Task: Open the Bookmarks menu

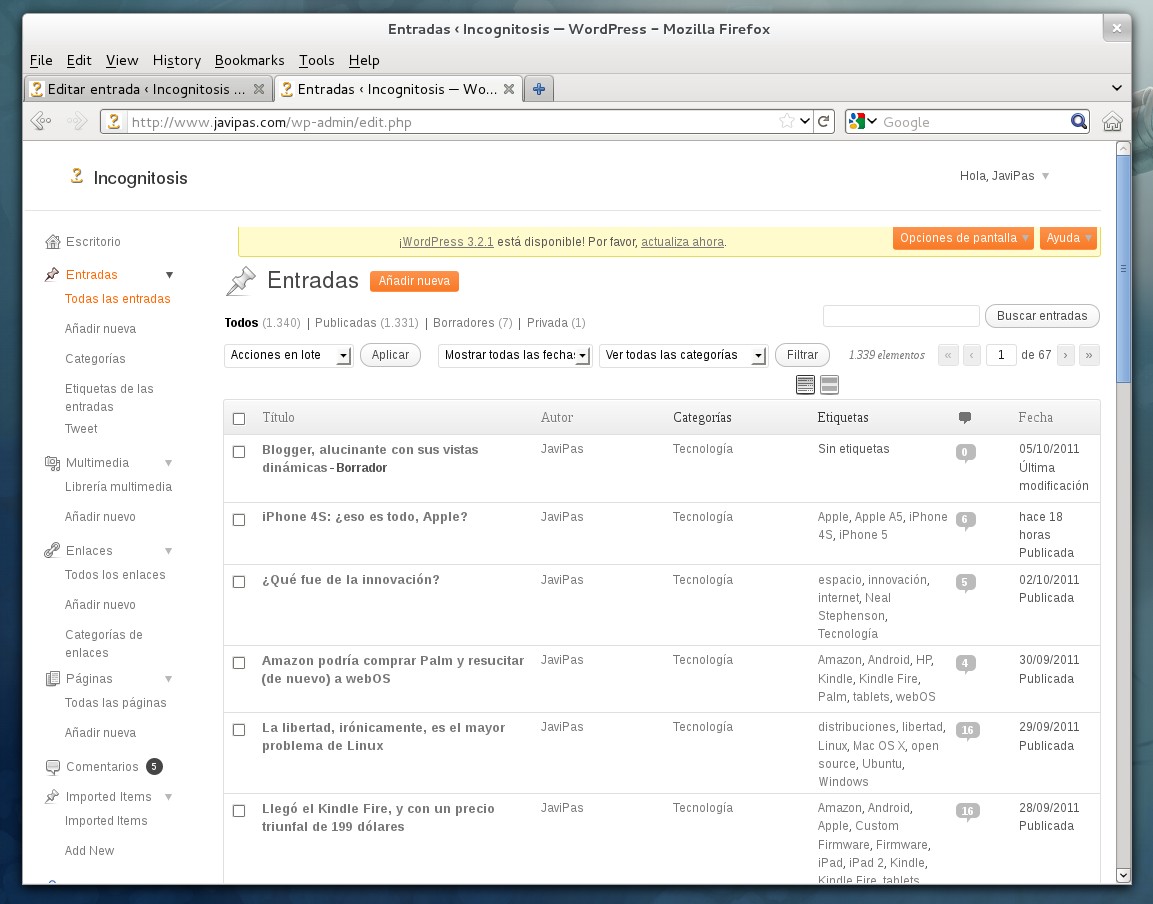Action: (x=249, y=60)
